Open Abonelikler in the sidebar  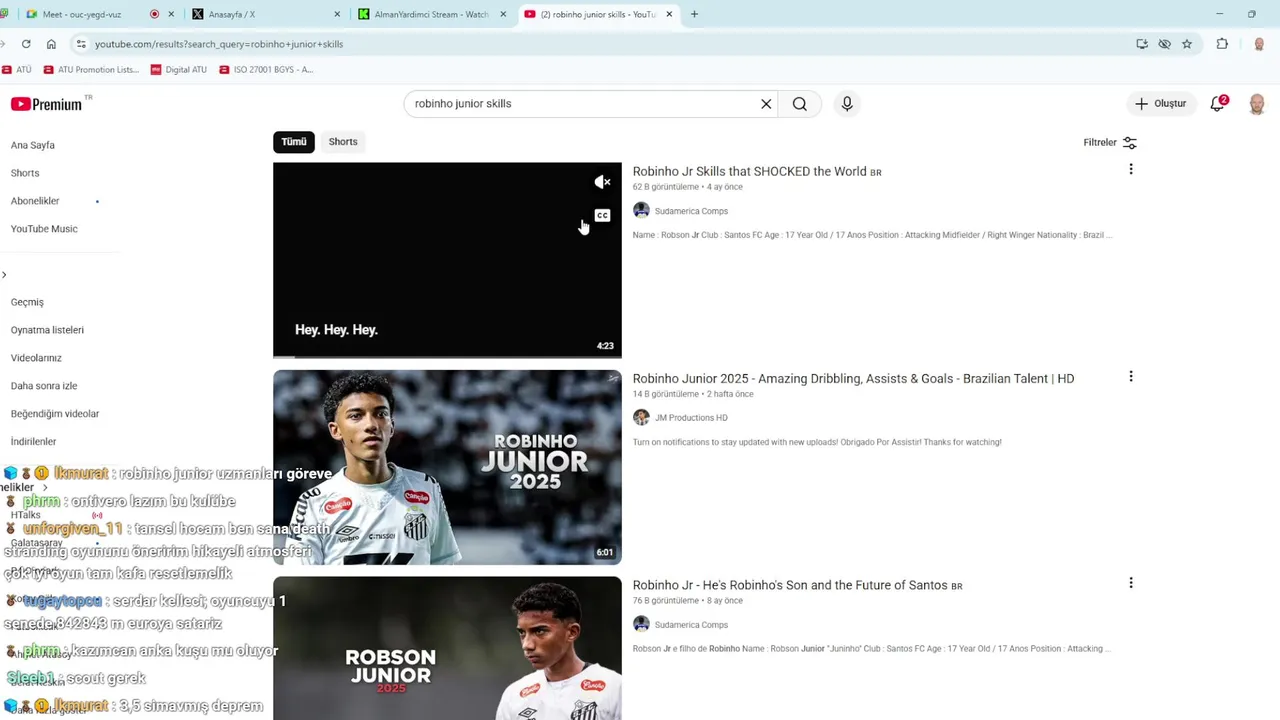point(35,201)
